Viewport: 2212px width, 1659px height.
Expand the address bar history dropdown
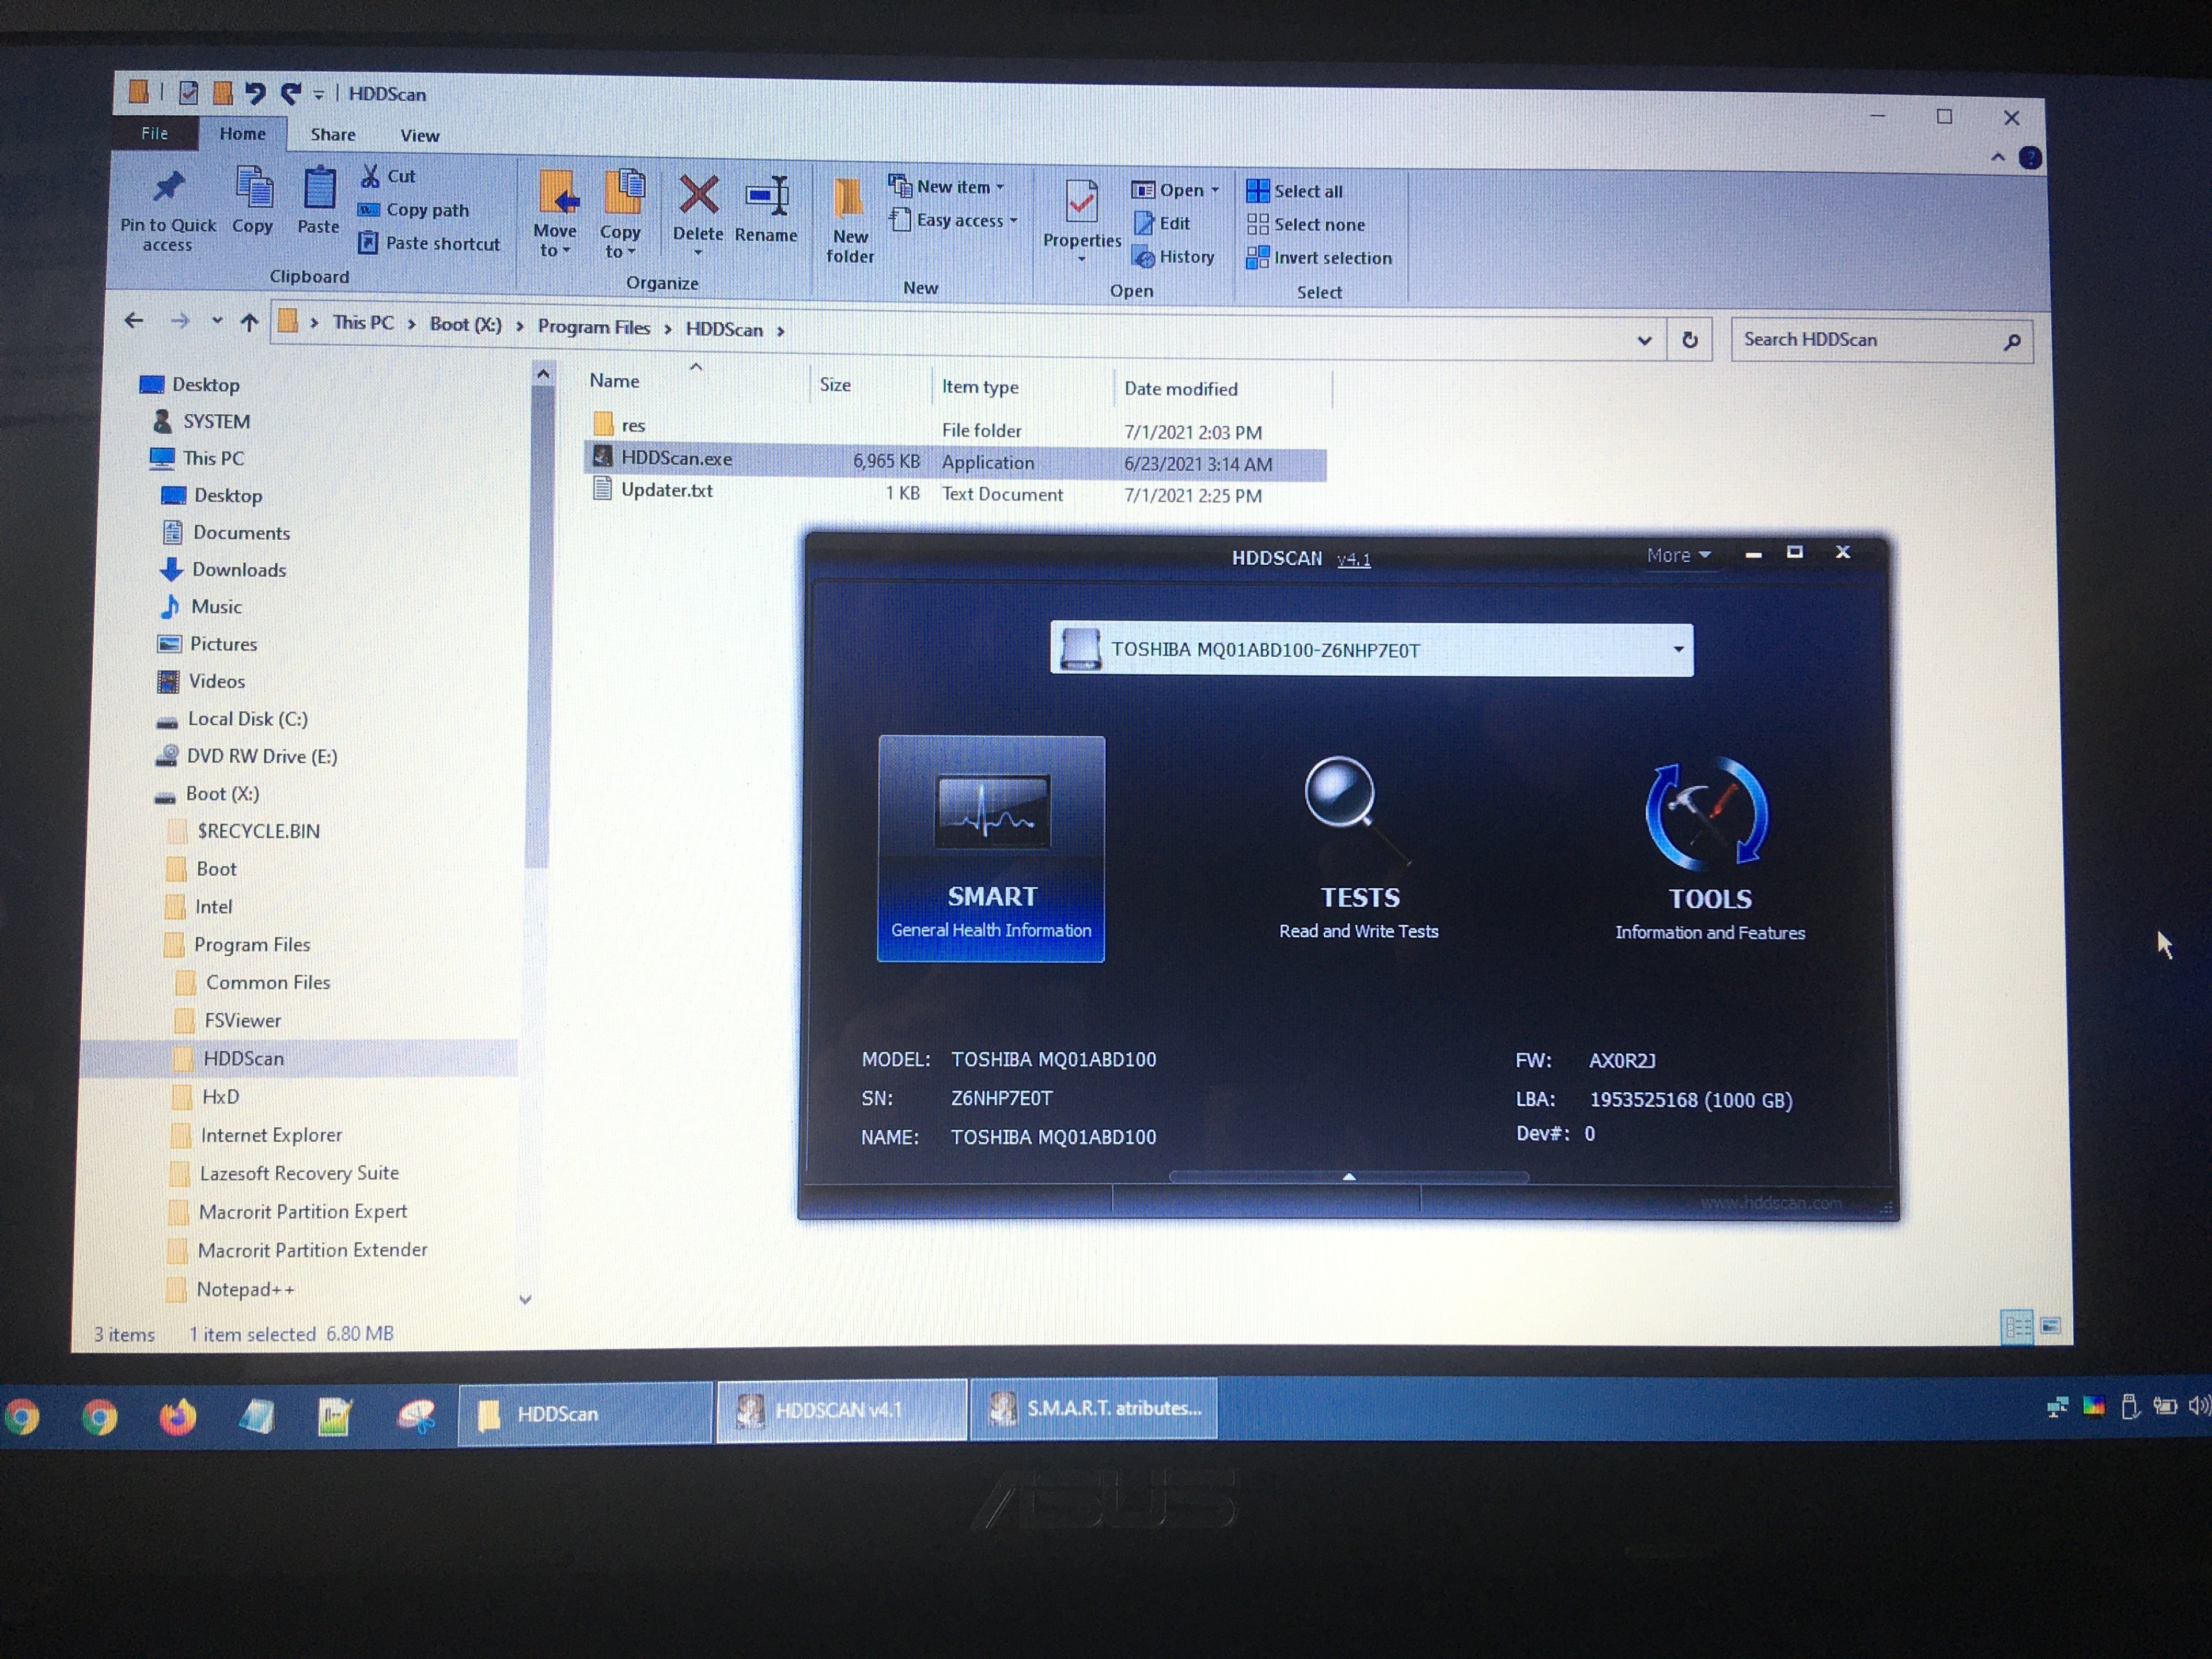click(x=1644, y=340)
